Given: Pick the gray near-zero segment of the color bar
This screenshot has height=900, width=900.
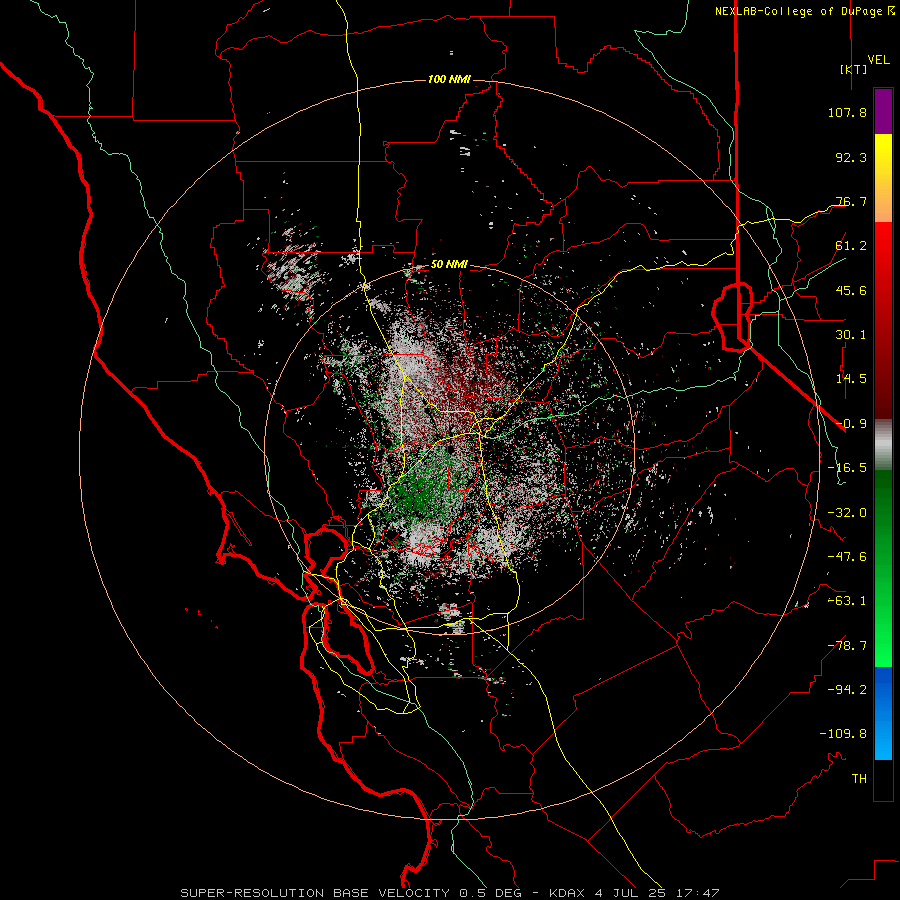Looking at the screenshot, I should pos(883,444).
